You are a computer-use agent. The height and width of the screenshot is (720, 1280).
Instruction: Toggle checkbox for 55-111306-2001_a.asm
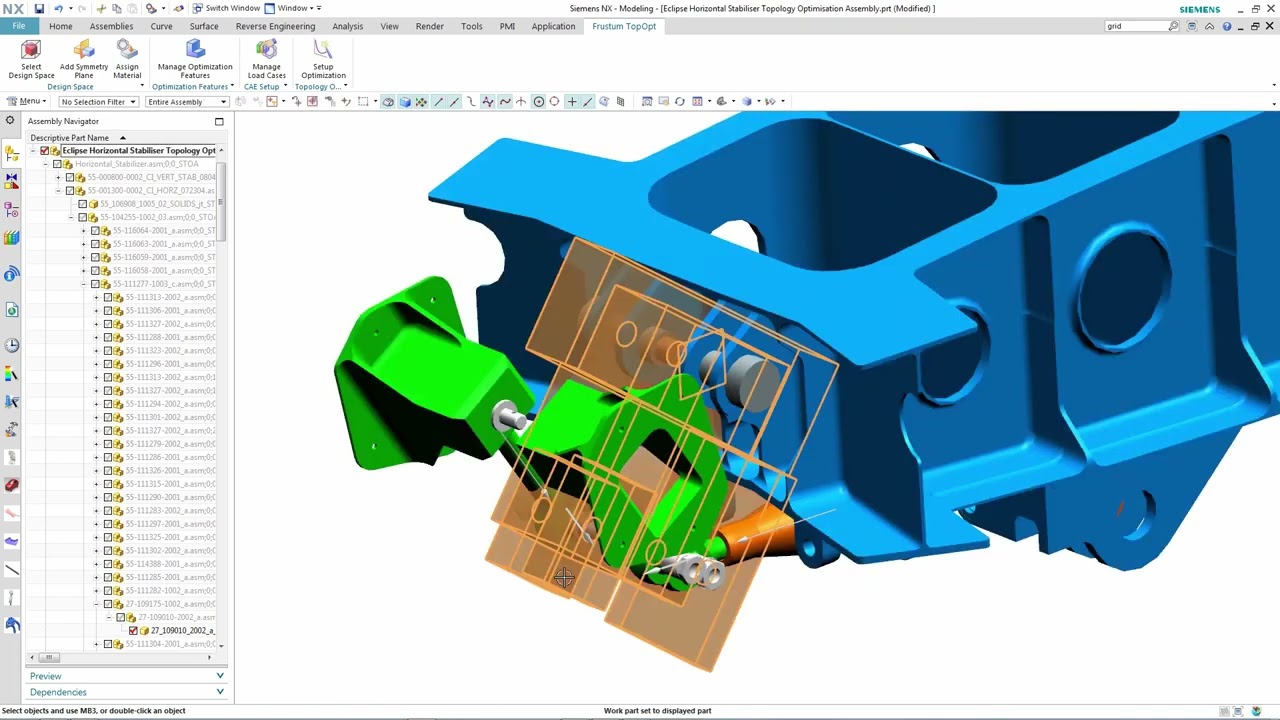[108, 311]
